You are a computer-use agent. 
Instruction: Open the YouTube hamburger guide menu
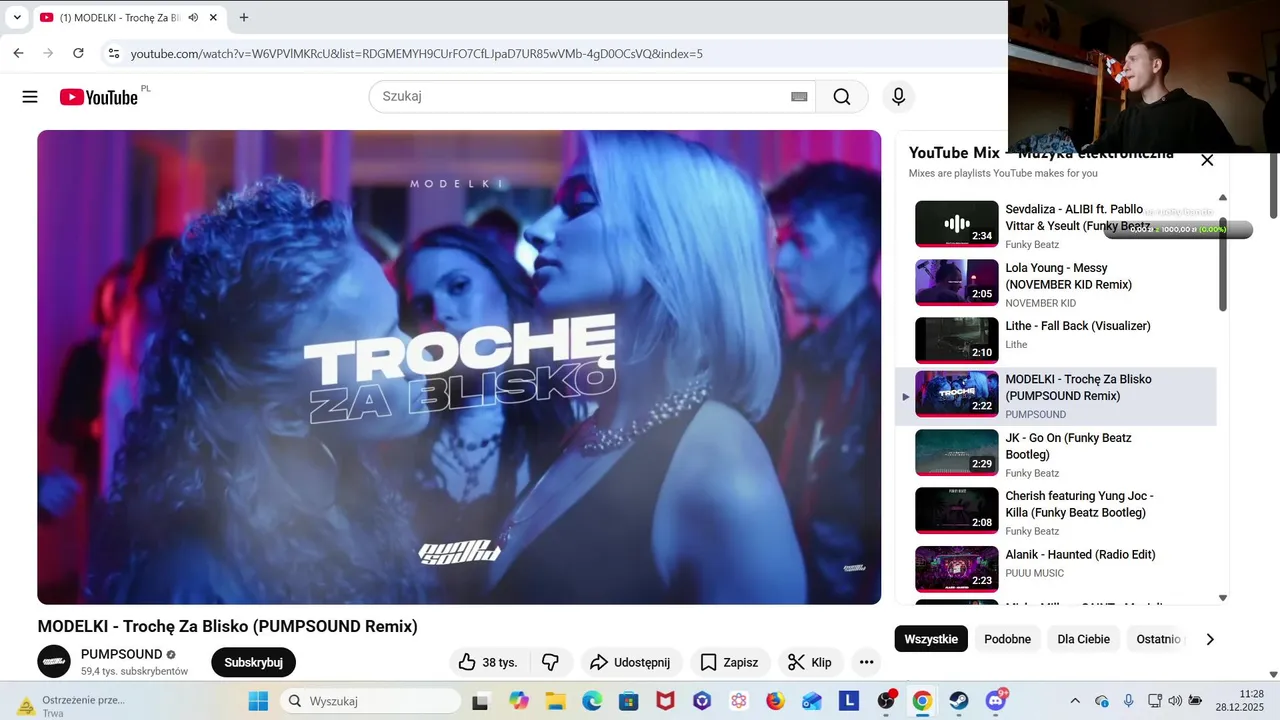(30, 97)
